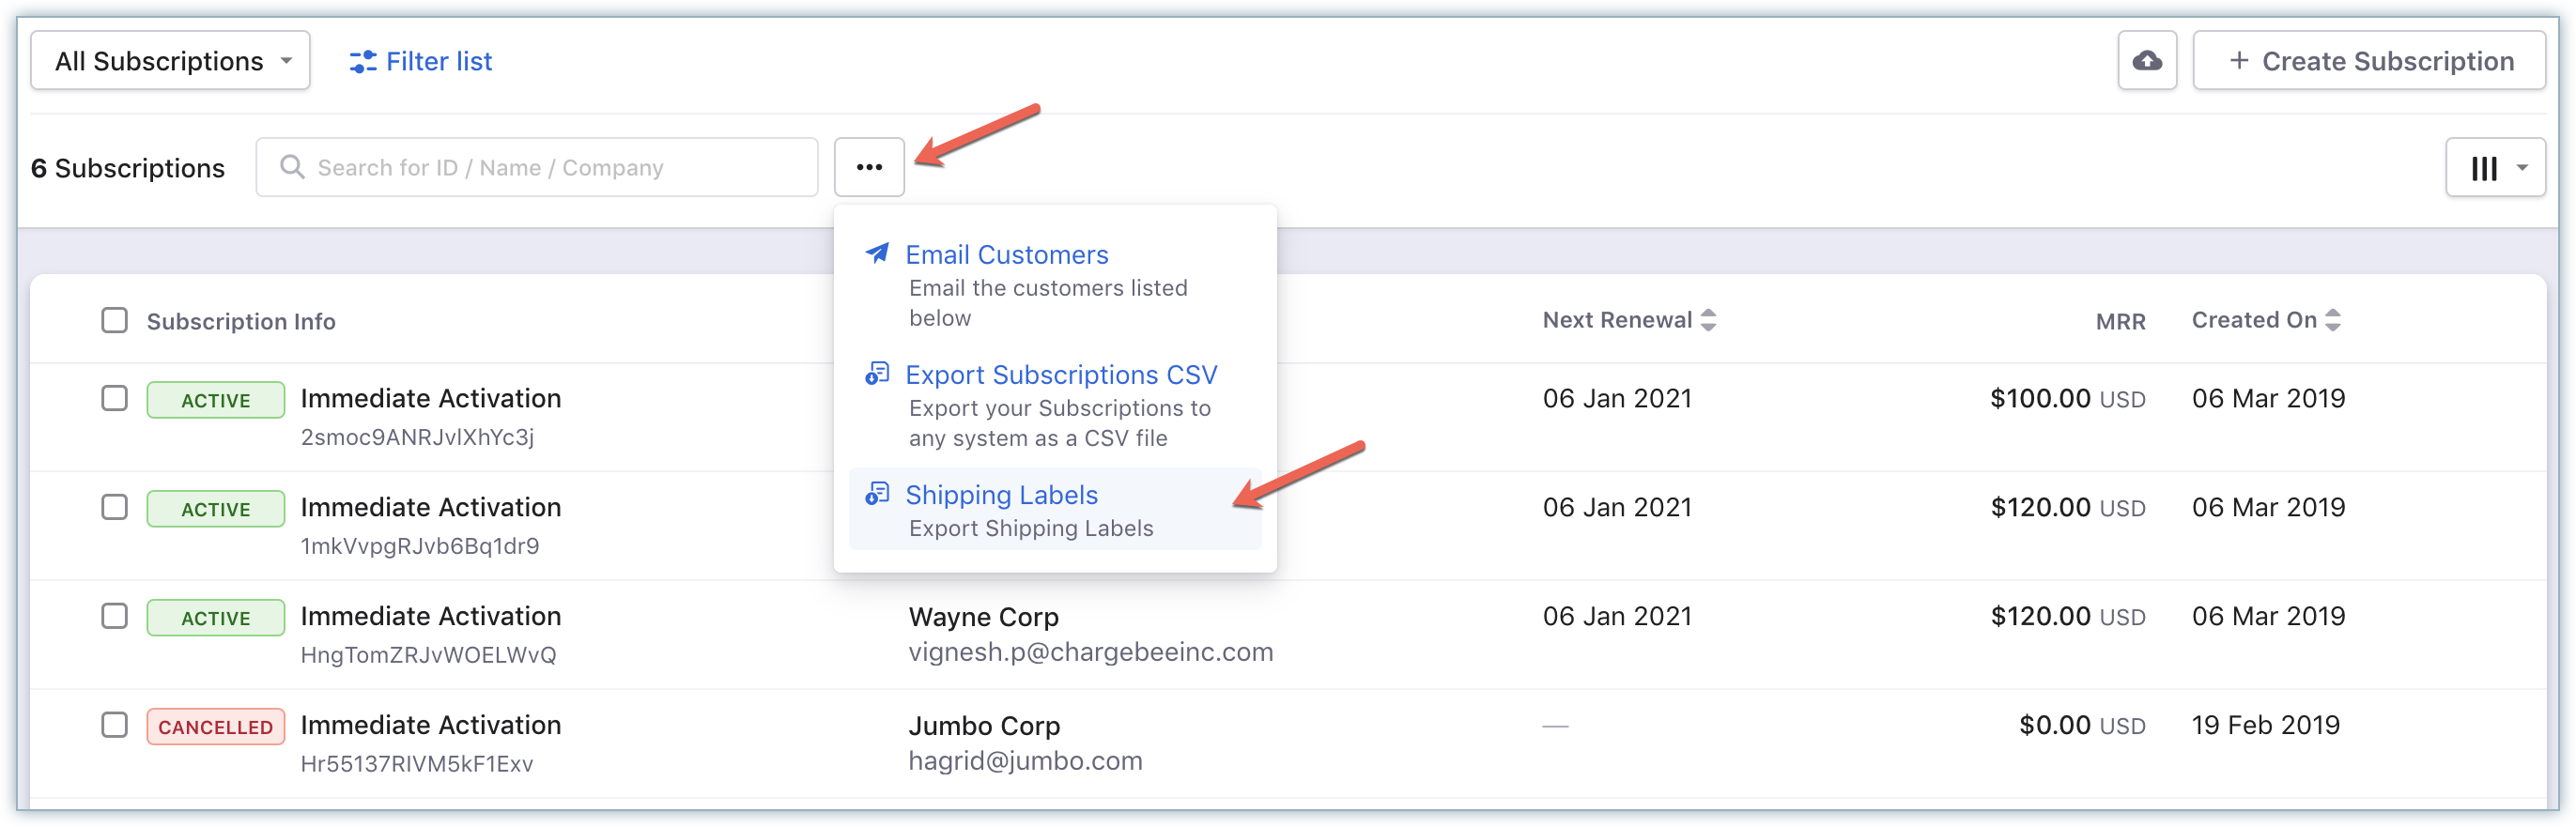Select Export Subscriptions CSV menu option
The height and width of the screenshot is (827, 2576).
1060,375
